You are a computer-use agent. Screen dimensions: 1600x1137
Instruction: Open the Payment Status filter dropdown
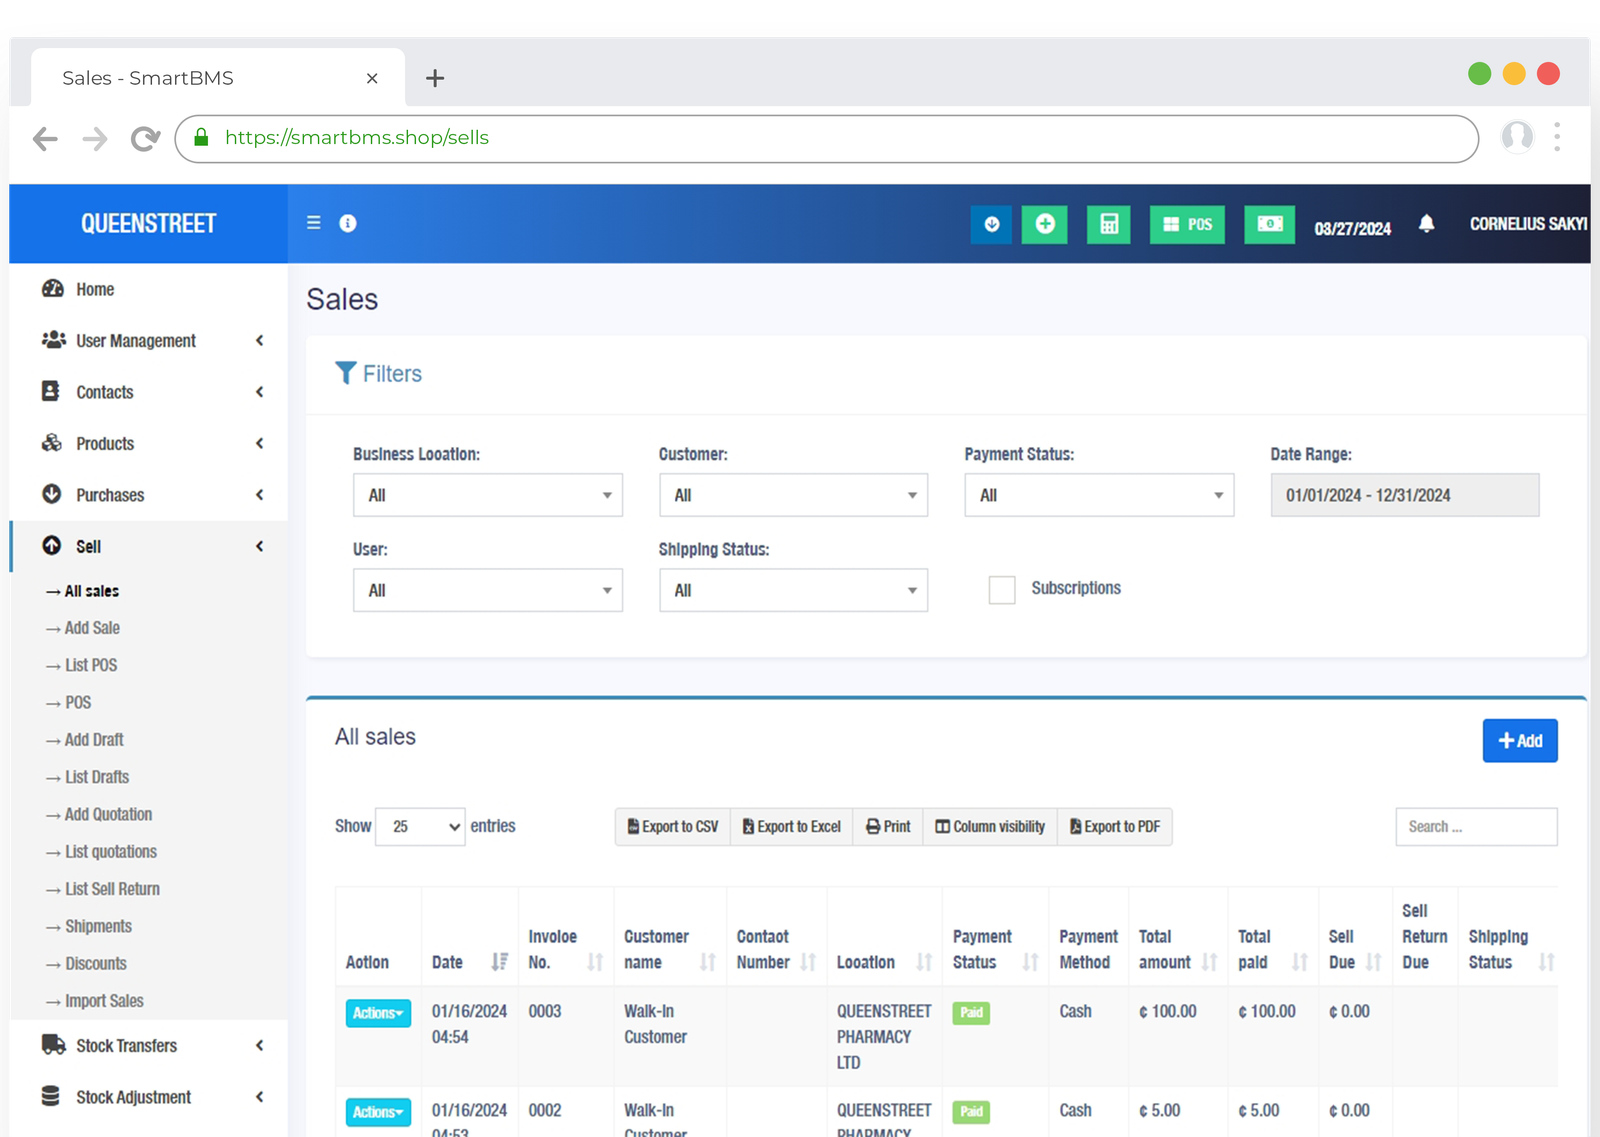pos(1098,495)
